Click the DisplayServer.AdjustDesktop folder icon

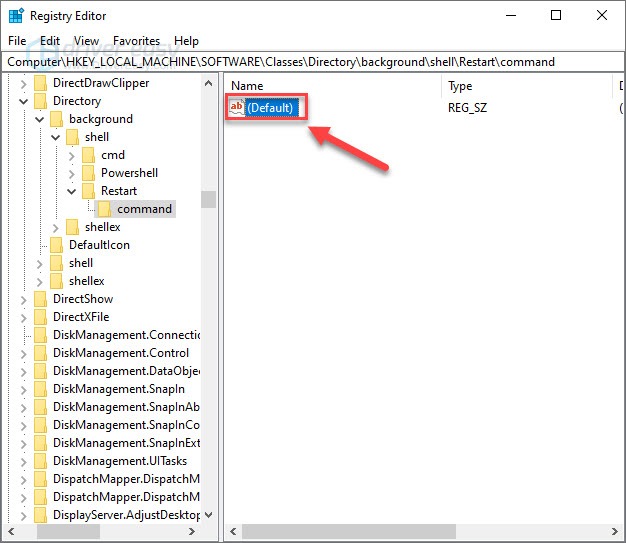tap(40, 515)
